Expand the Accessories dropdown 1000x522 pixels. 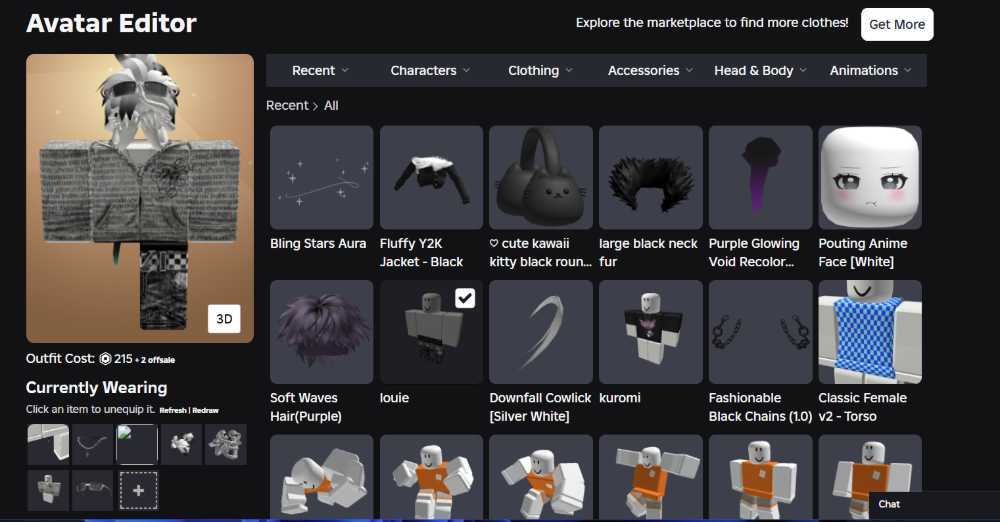(x=650, y=70)
